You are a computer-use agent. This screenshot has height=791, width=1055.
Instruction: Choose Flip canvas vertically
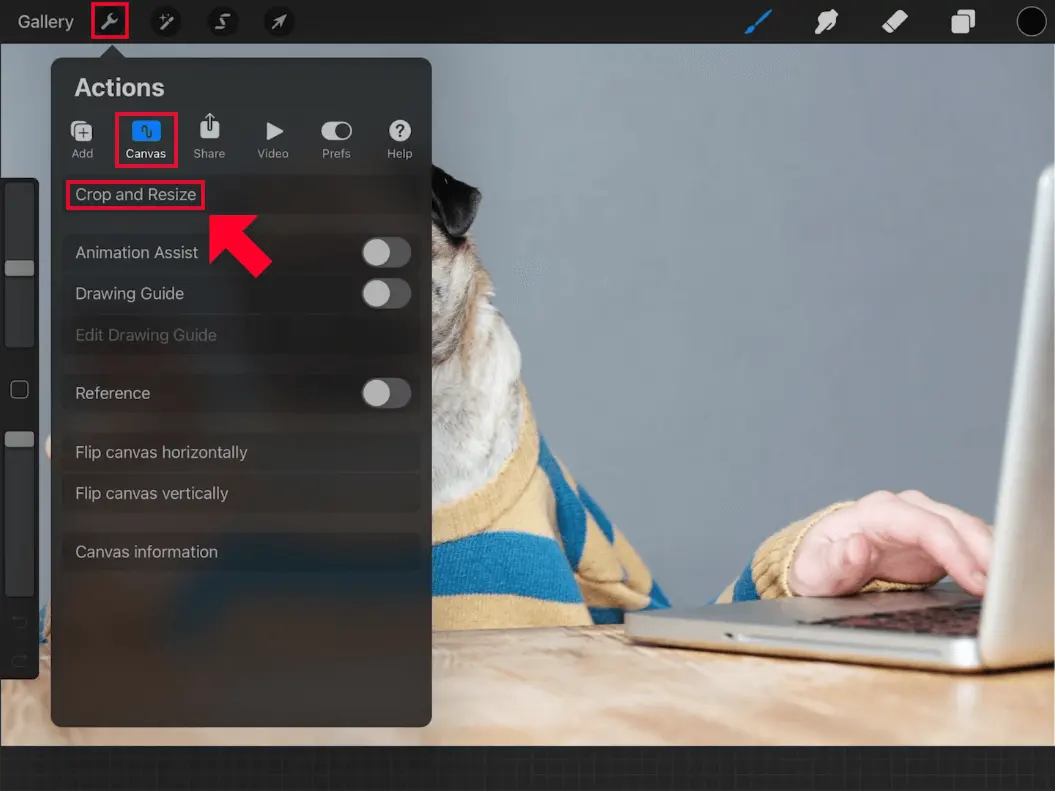[241, 493]
